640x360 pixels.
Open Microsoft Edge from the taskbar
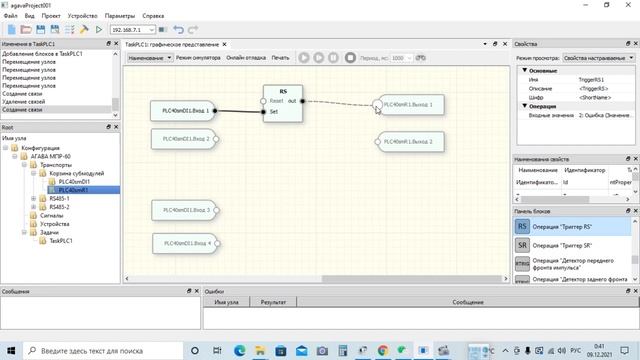click(240, 351)
